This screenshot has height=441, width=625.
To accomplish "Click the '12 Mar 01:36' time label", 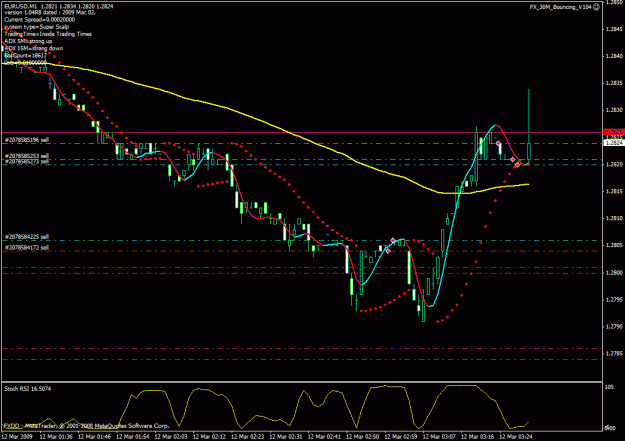I will (56, 437).
